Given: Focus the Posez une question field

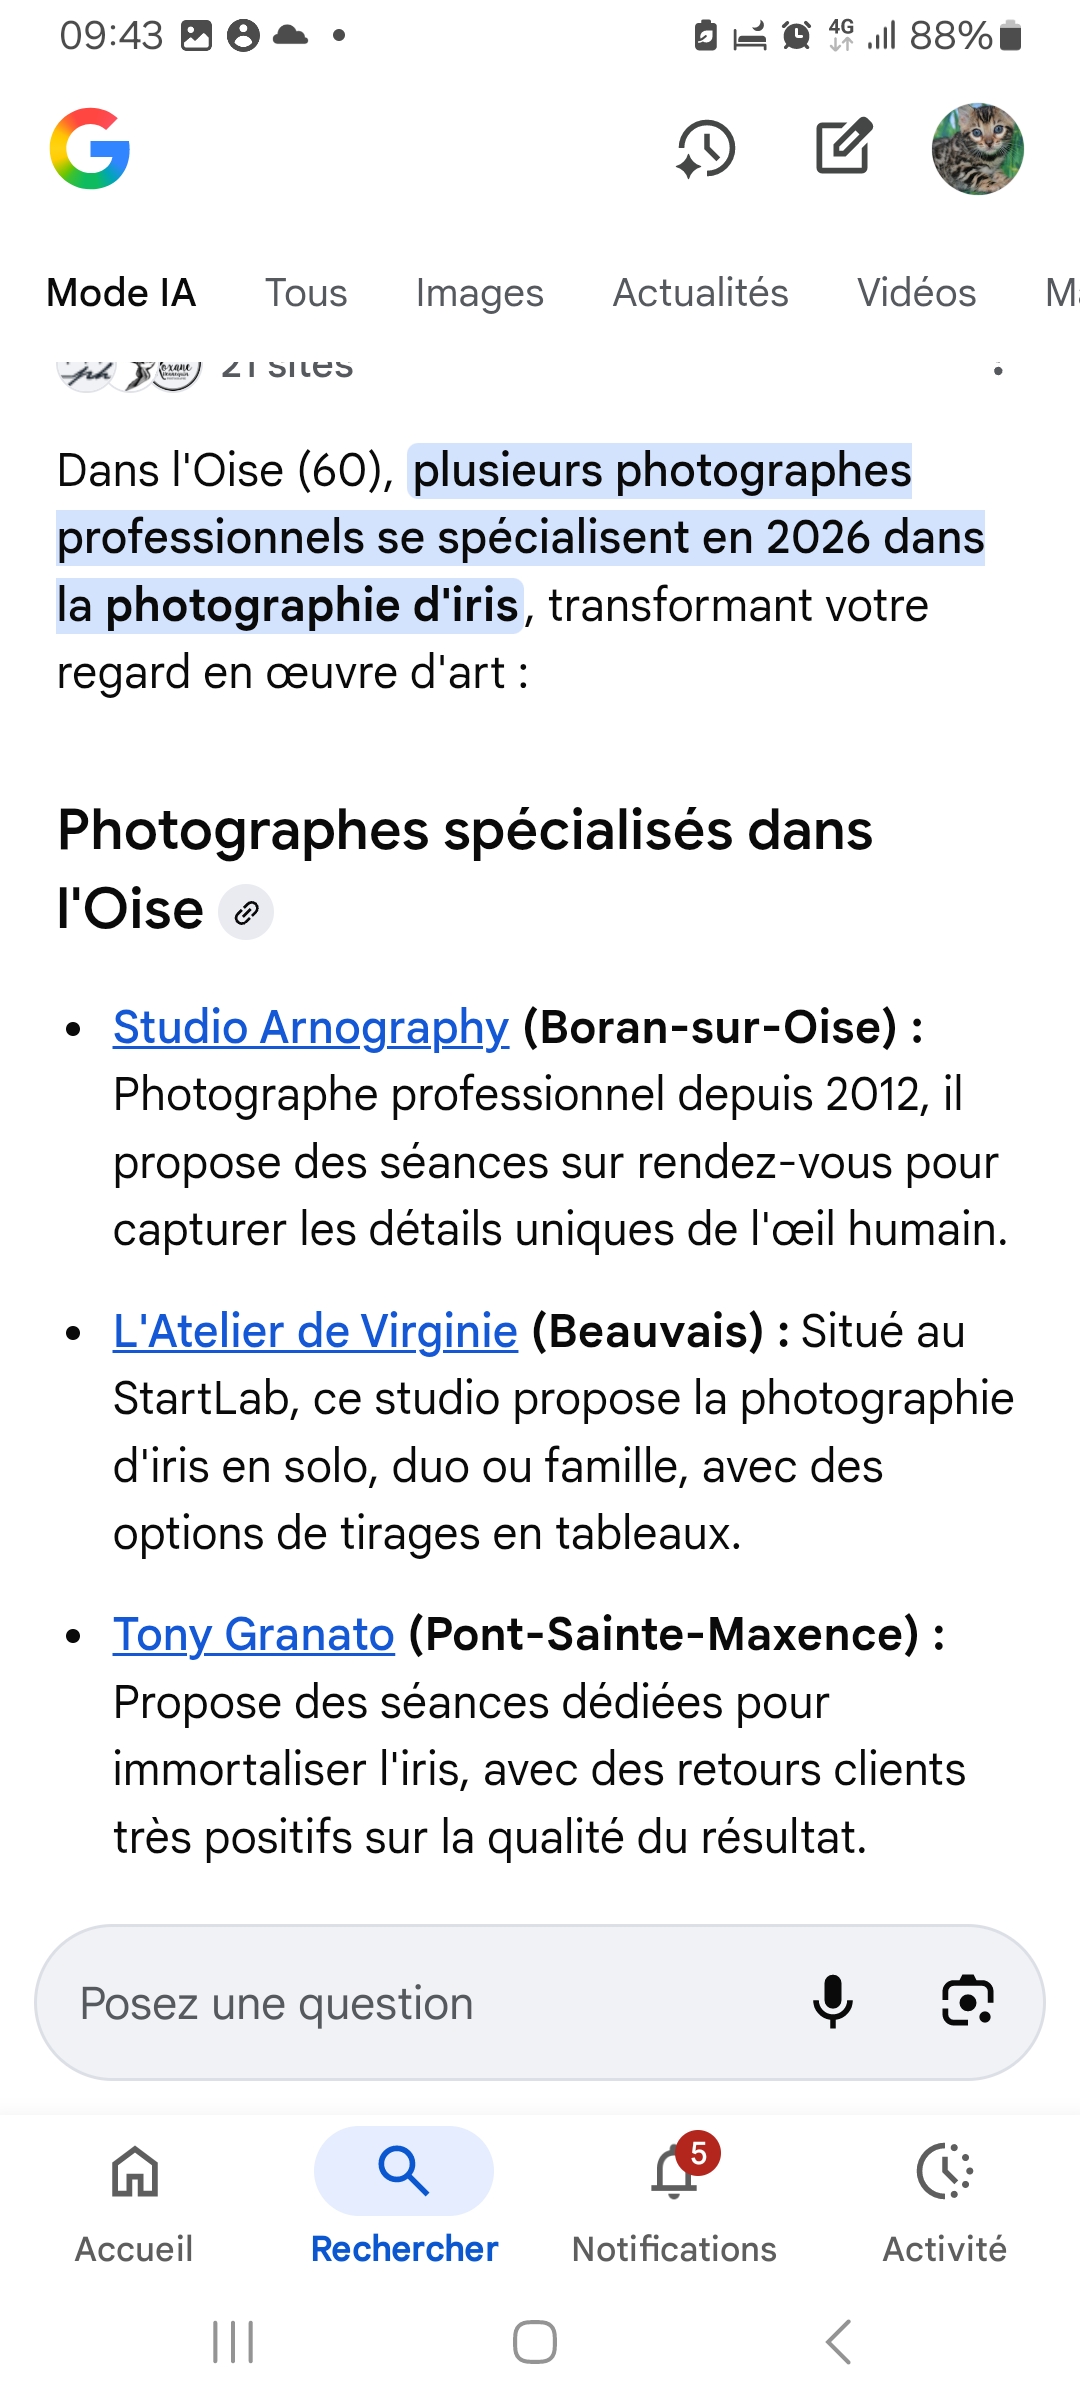Looking at the screenshot, I should tap(420, 2003).
